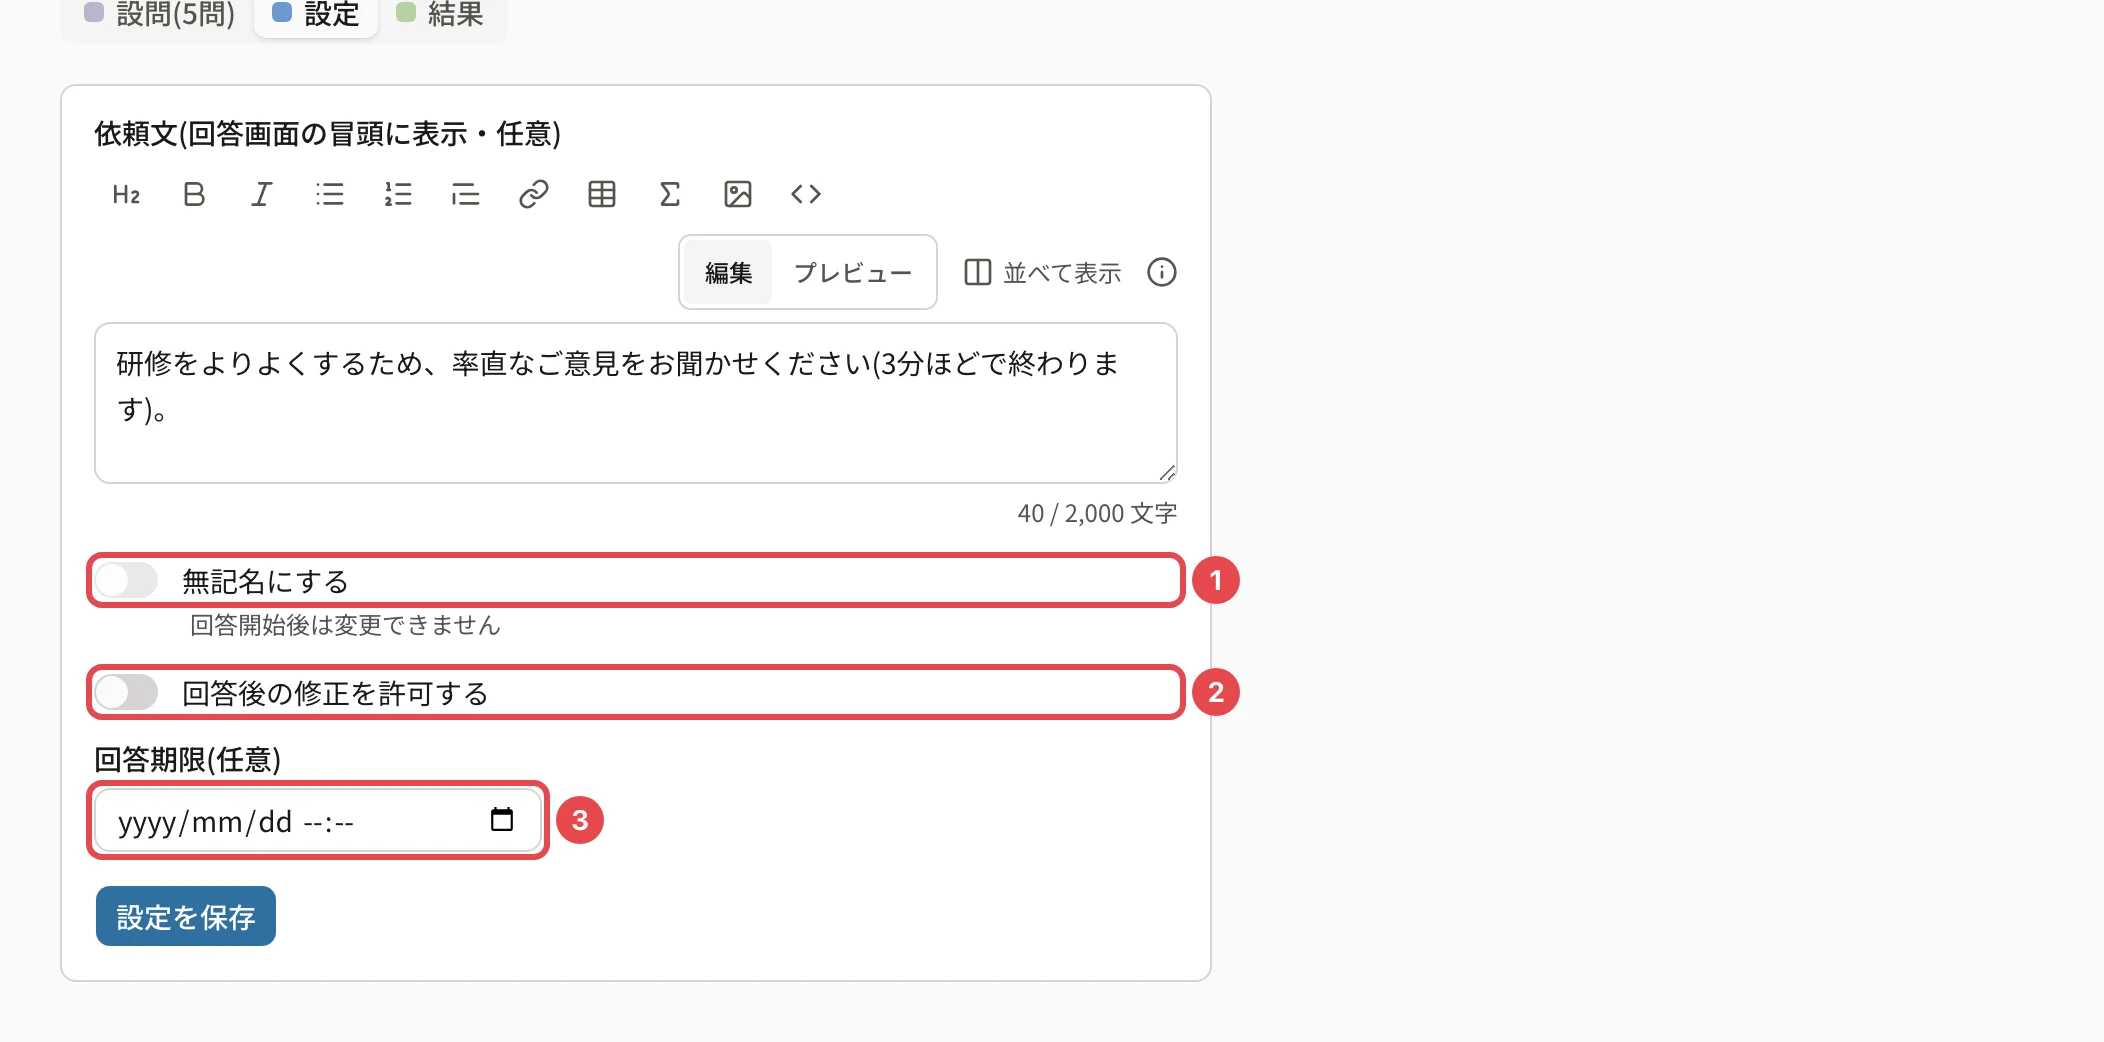Insert an indented quote block

coord(466,194)
